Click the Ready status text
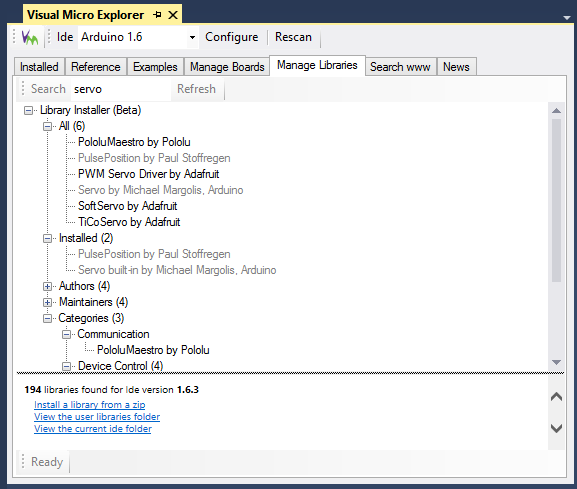Viewport: 577px width, 489px height. [x=47, y=462]
